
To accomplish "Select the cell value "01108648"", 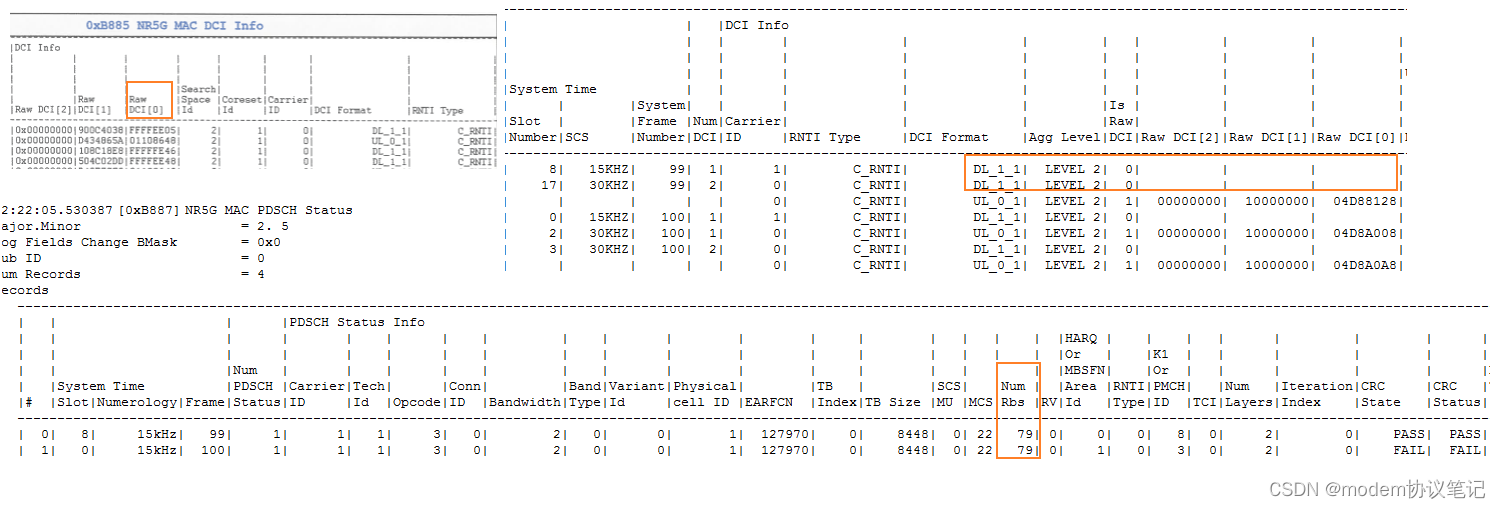I will (x=150, y=141).
